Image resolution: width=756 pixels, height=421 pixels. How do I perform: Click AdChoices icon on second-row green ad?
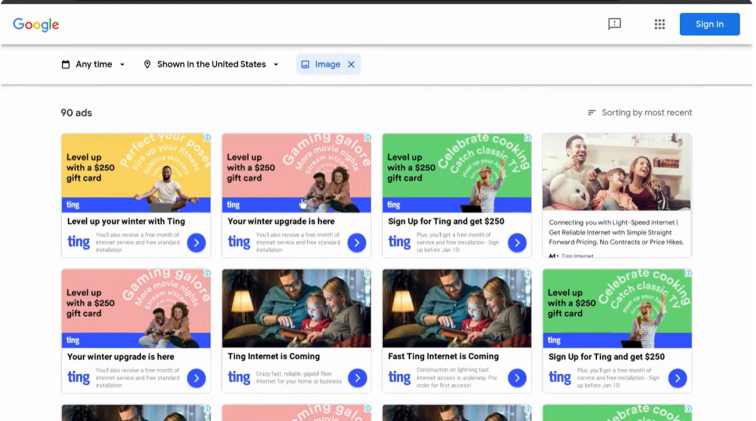click(x=688, y=273)
